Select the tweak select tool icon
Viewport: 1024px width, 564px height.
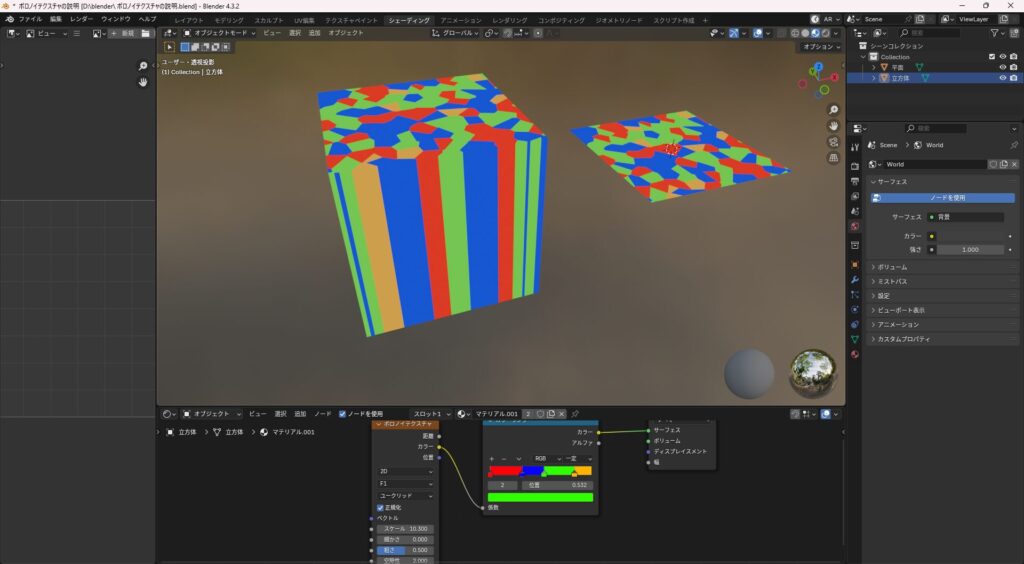tap(170, 47)
